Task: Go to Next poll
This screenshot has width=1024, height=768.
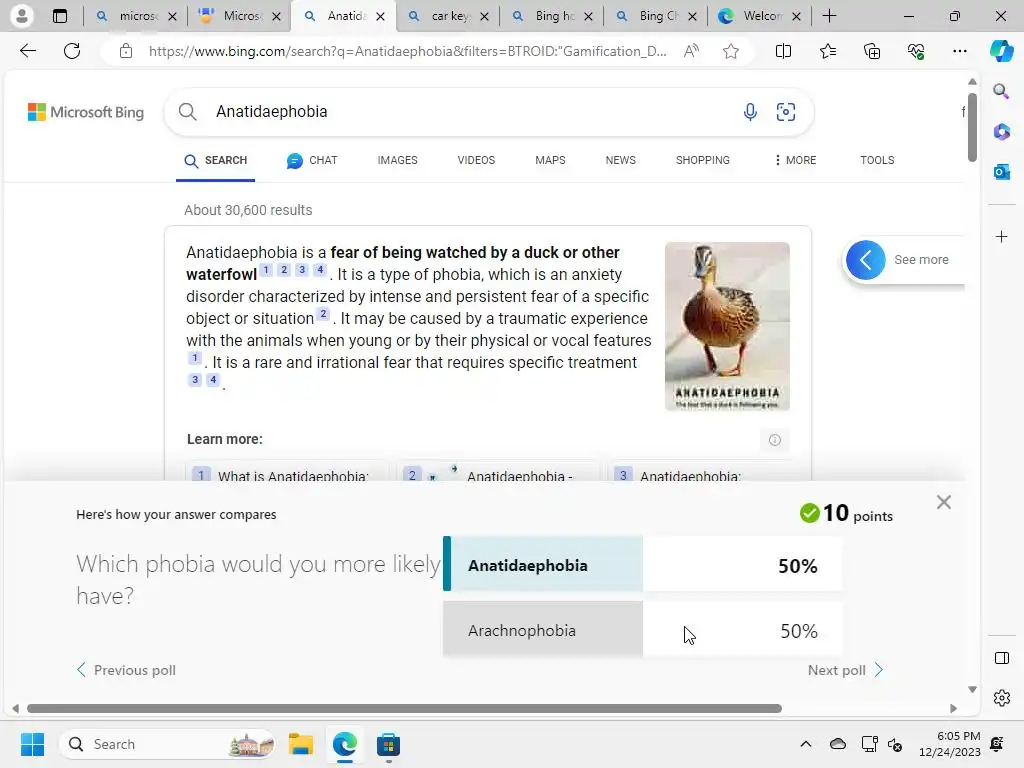Action: 845,671
